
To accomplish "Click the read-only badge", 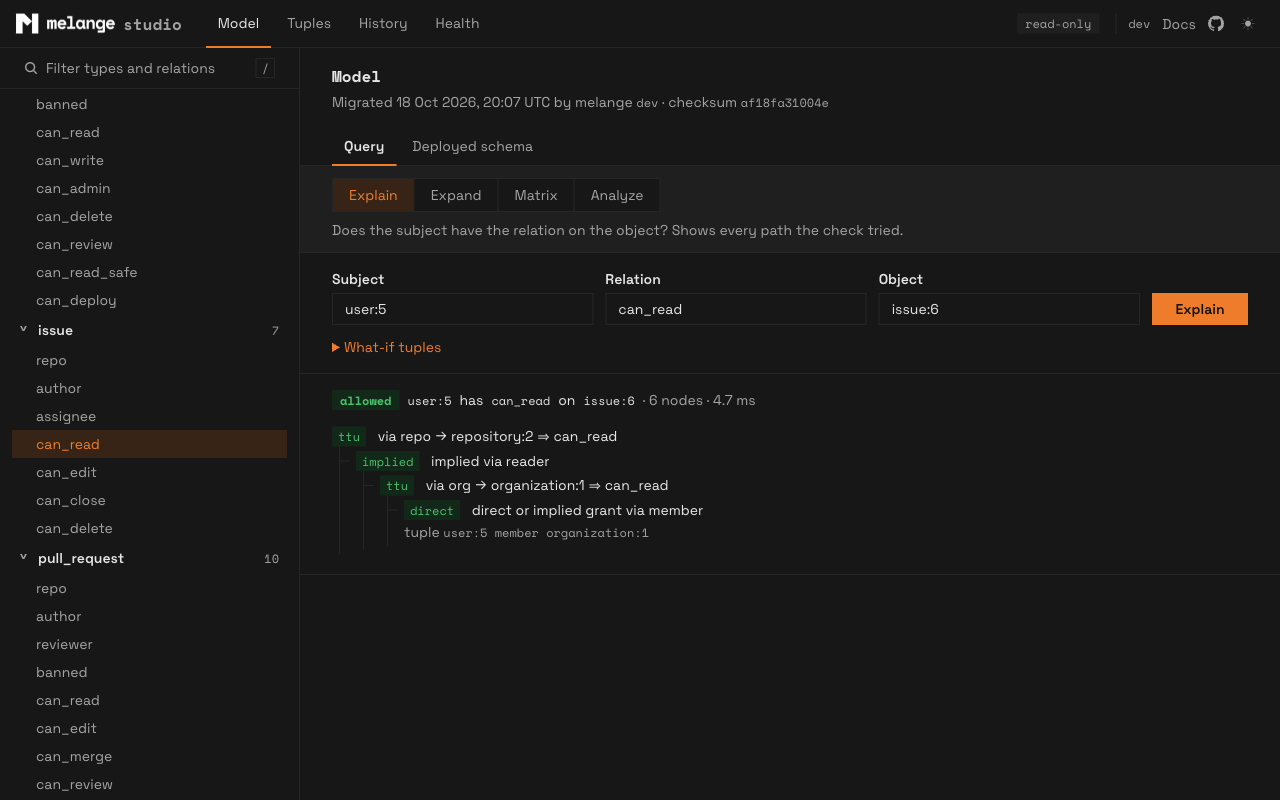I will pyautogui.click(x=1058, y=24).
